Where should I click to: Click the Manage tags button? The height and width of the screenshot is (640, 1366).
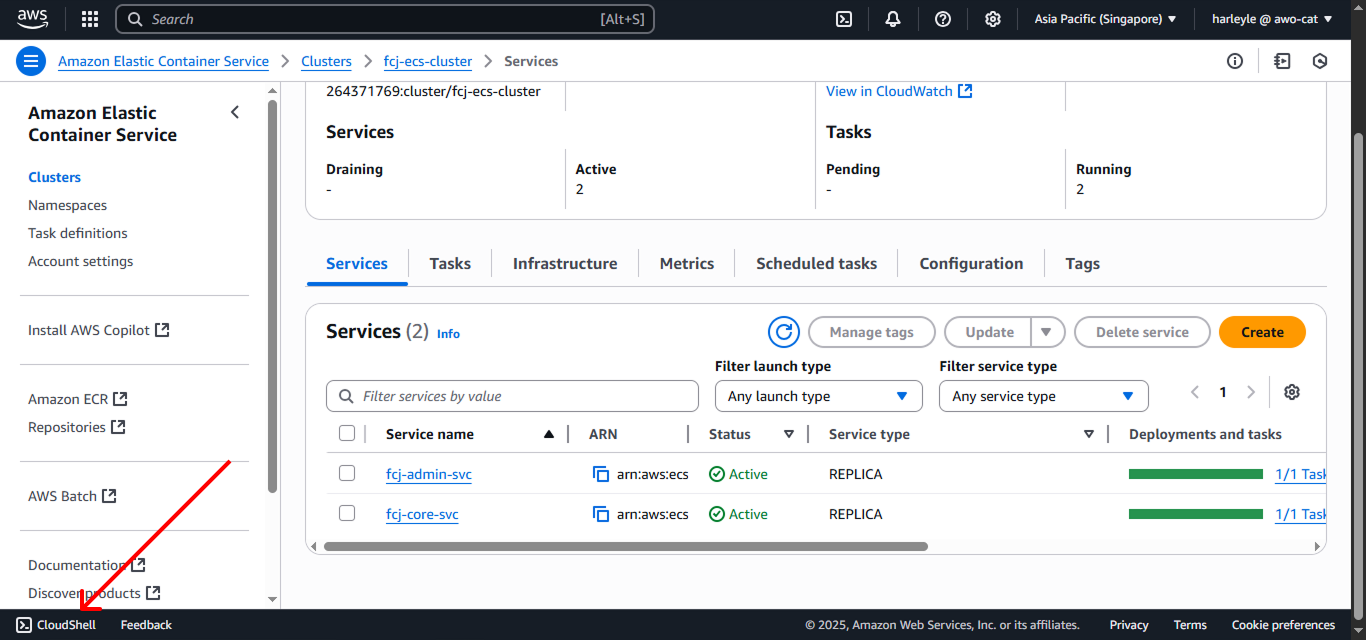[871, 332]
